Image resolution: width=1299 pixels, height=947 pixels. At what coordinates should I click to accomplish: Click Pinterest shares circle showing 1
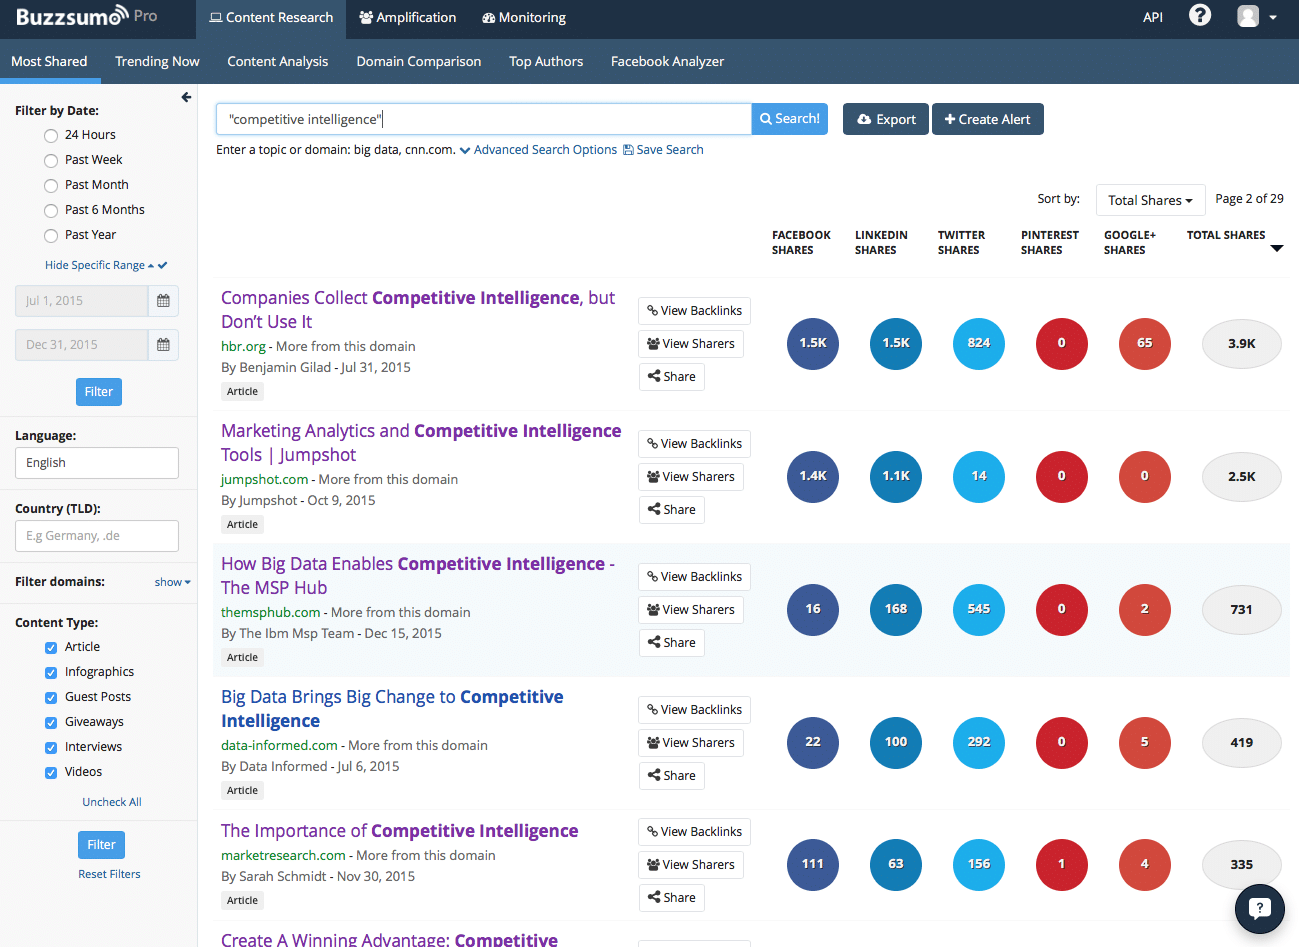[1062, 864]
